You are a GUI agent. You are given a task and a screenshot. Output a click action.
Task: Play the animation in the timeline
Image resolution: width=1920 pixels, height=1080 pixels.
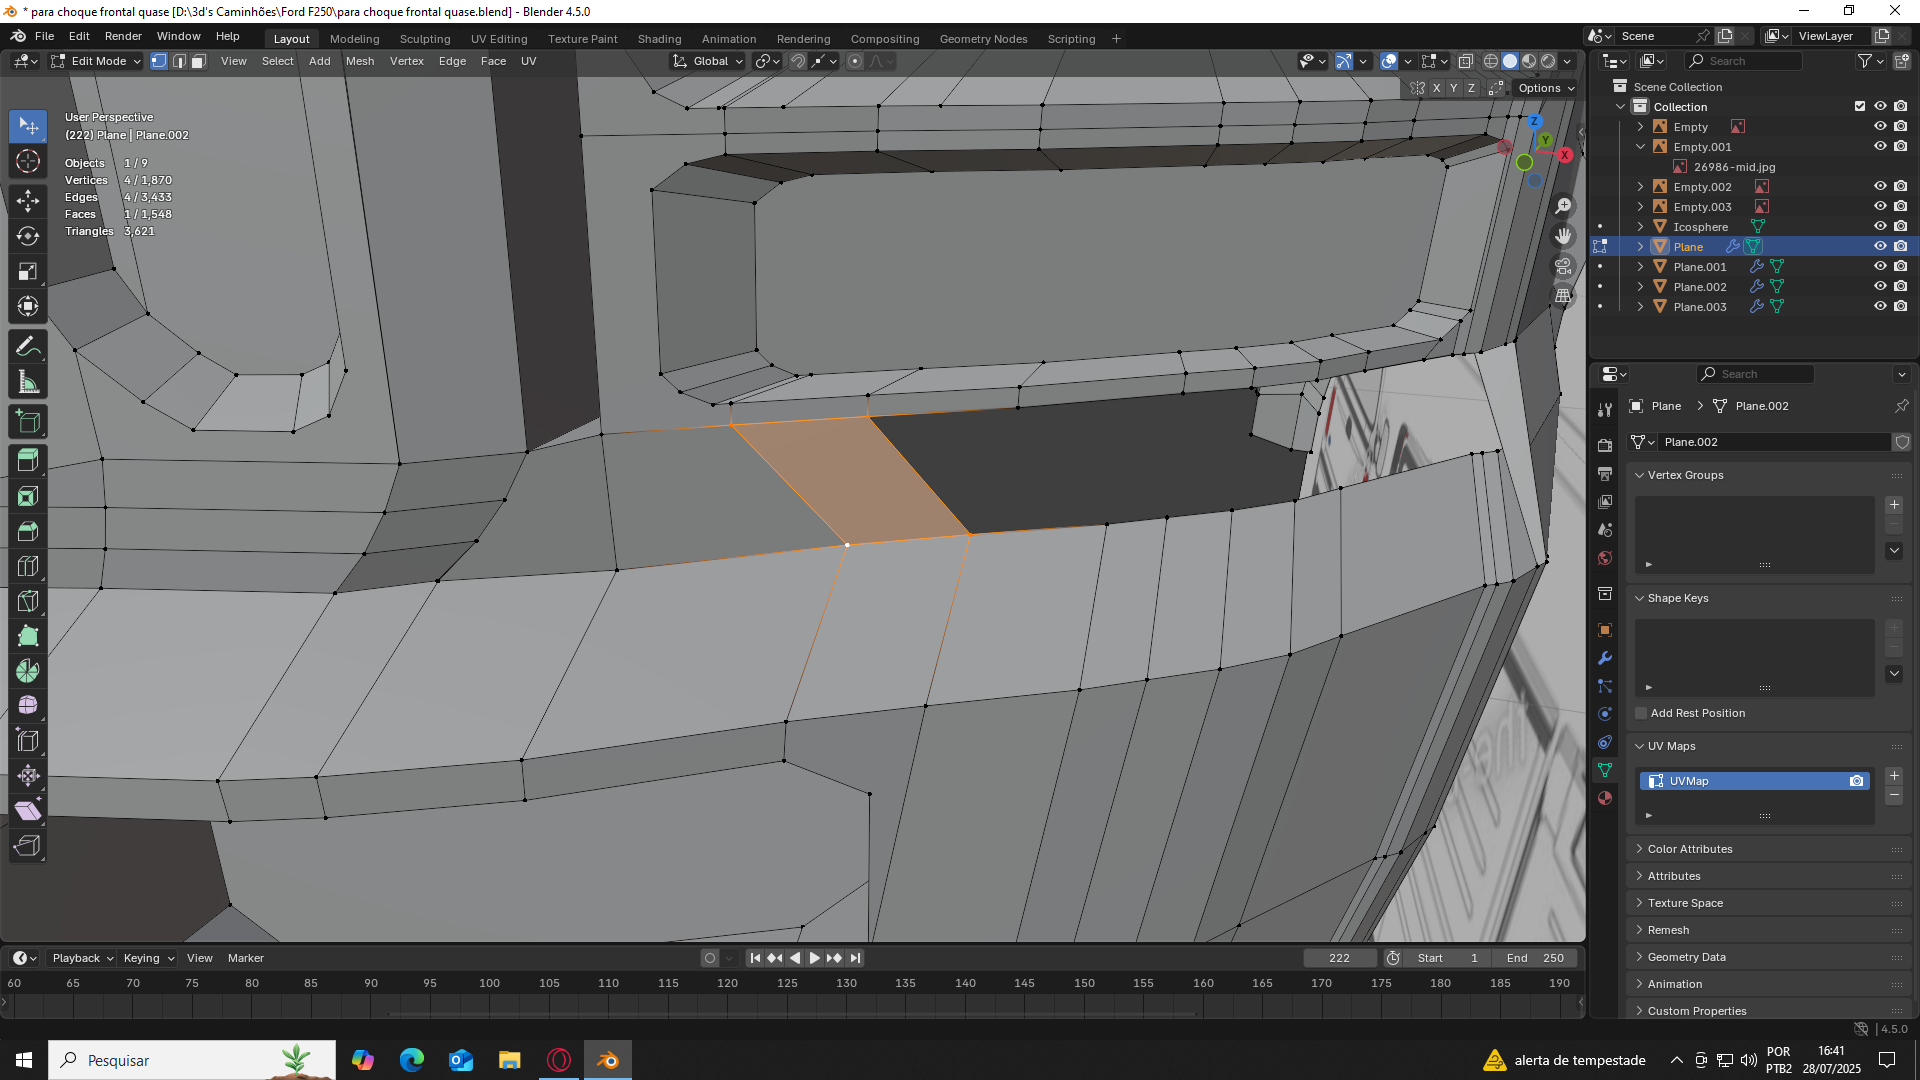coord(814,958)
